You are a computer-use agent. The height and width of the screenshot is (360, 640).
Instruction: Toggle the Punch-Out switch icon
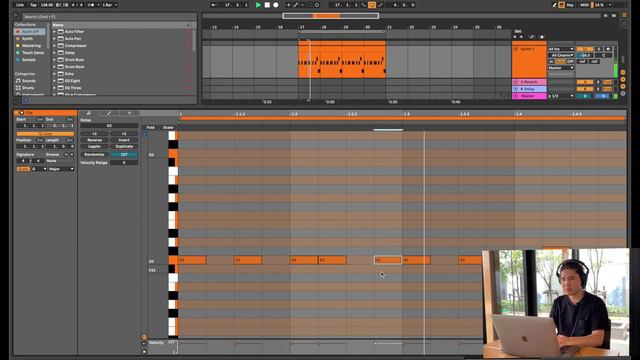coord(380,5)
